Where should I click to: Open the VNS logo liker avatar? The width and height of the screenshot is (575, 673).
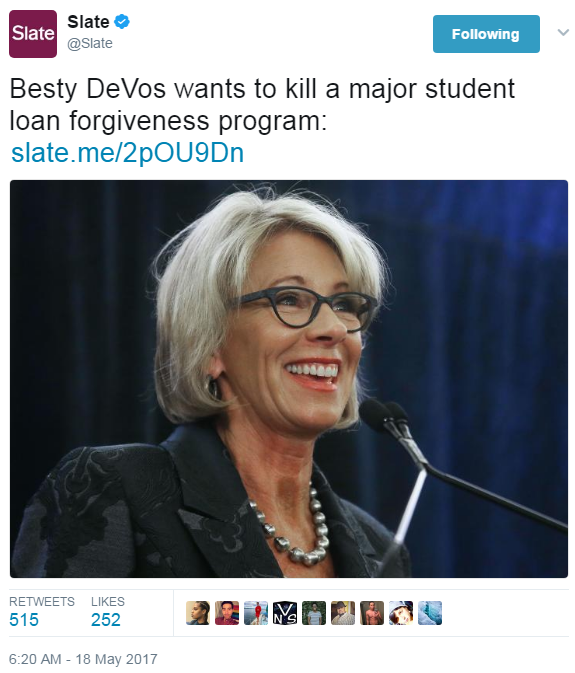click(x=285, y=612)
